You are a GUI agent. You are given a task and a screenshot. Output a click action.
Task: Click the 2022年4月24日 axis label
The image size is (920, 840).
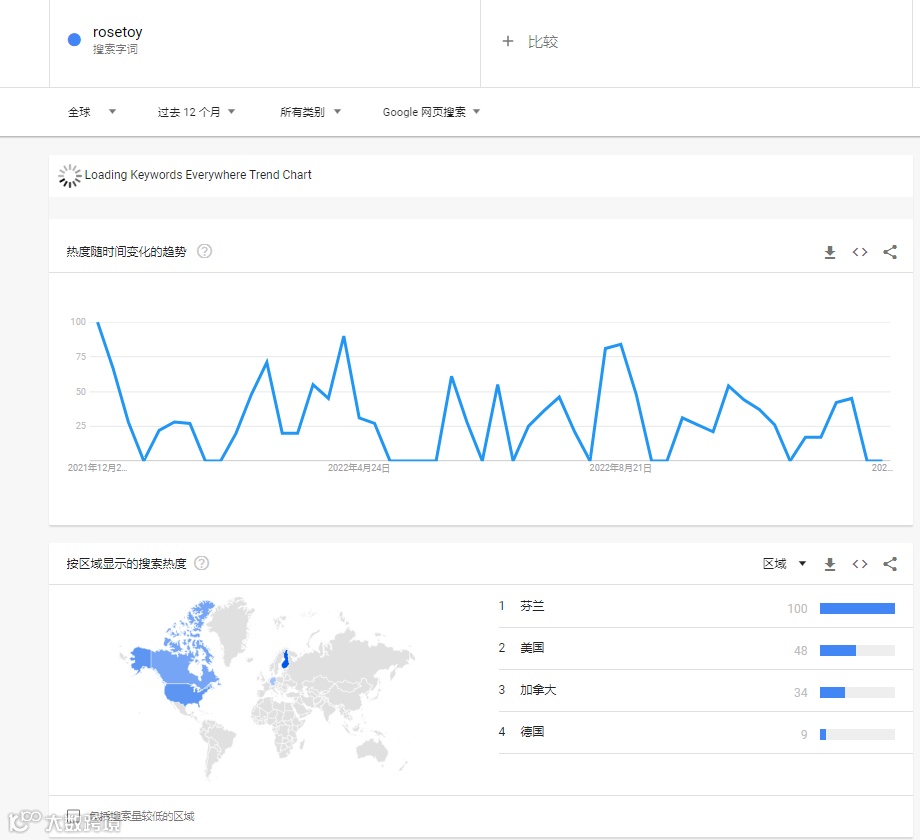coord(358,468)
